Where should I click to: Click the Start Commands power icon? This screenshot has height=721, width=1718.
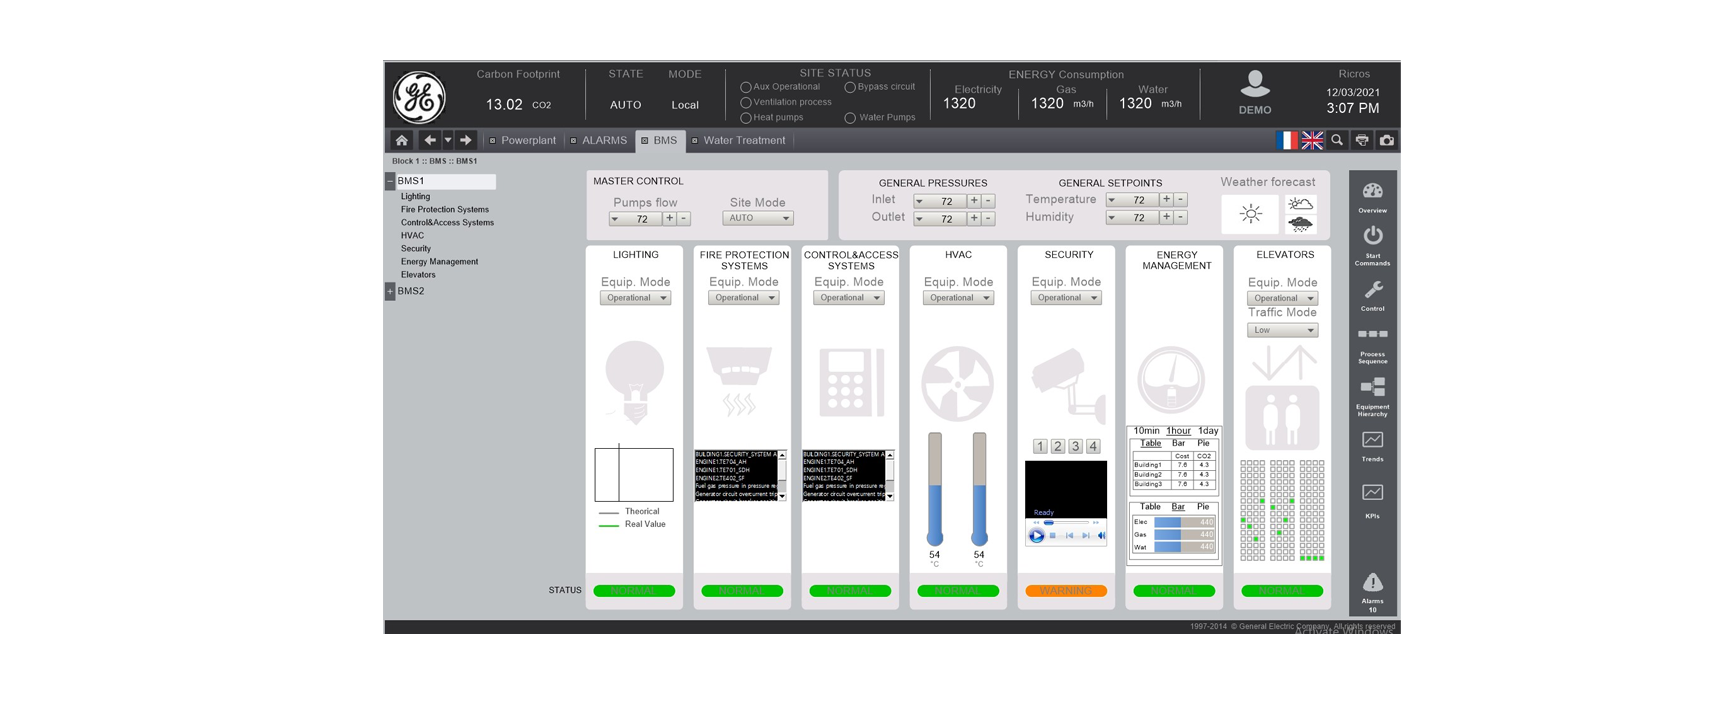[1372, 237]
